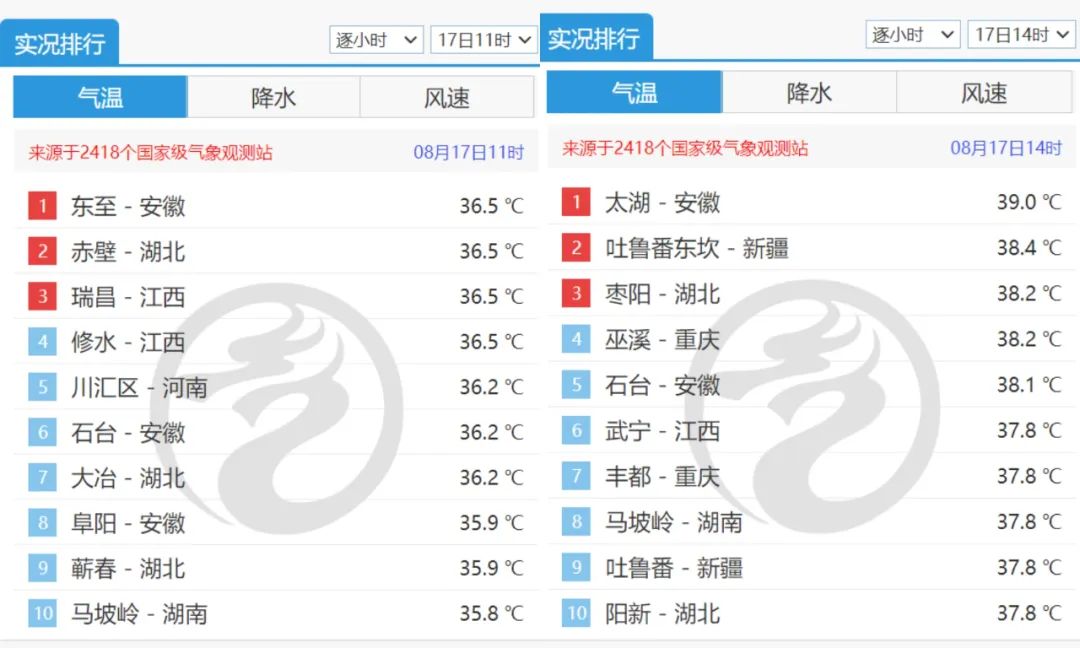Click the blue rank 8 badge beside 阜阳 - 安徽

click(x=42, y=523)
